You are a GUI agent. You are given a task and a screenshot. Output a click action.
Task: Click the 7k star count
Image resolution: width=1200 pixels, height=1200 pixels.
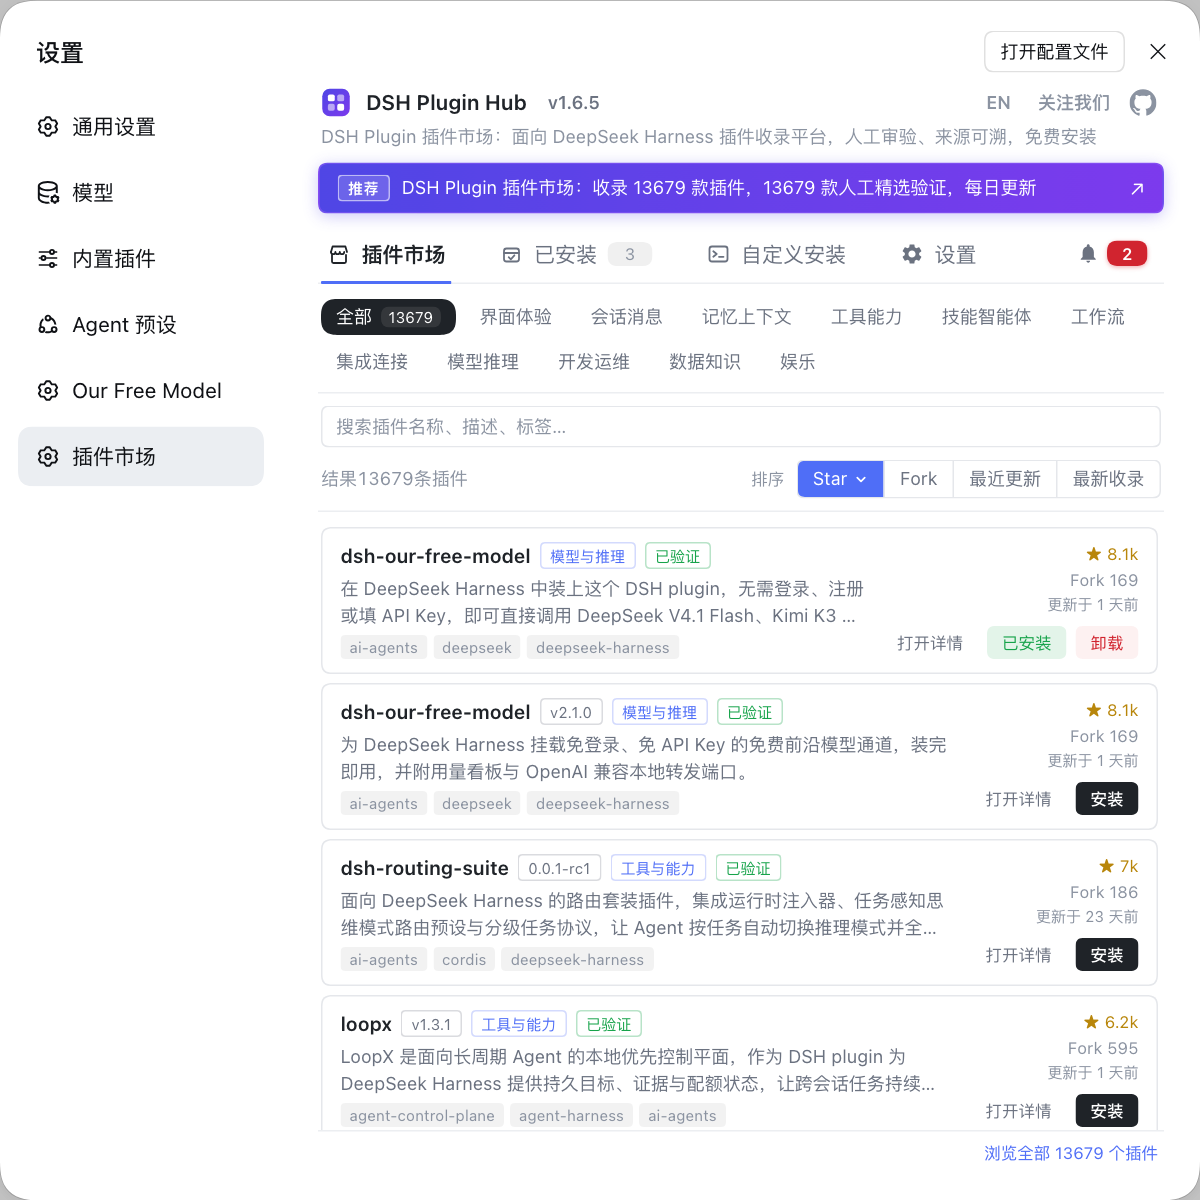pyautogui.click(x=1118, y=866)
